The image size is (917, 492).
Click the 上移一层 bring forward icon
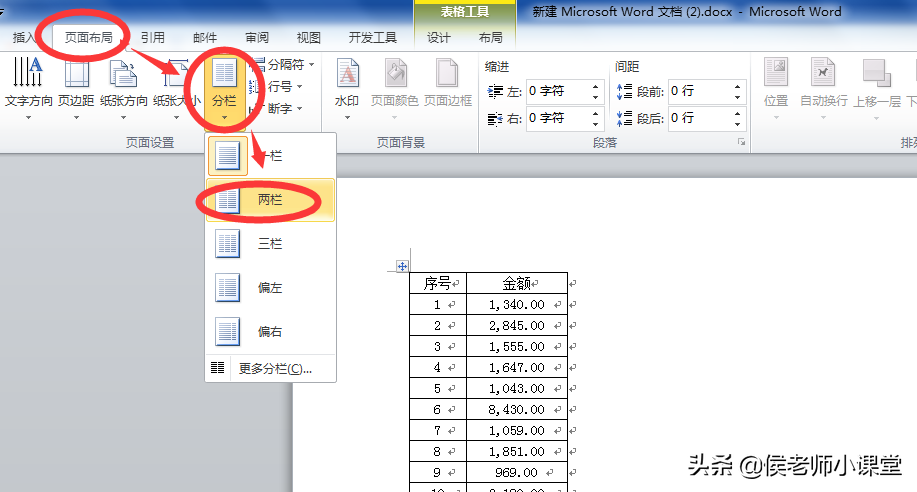tap(876, 74)
